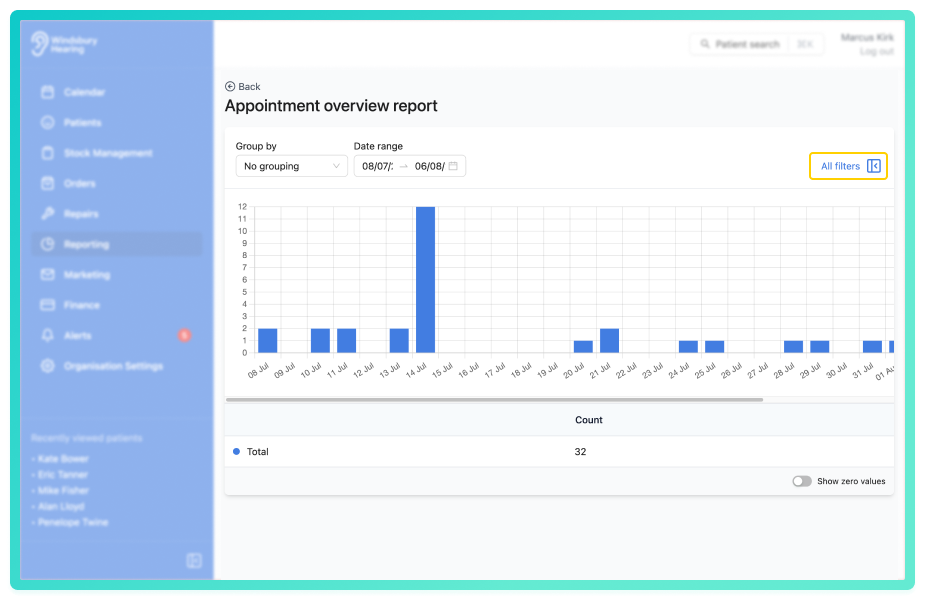Click the Log out link

coord(877,51)
